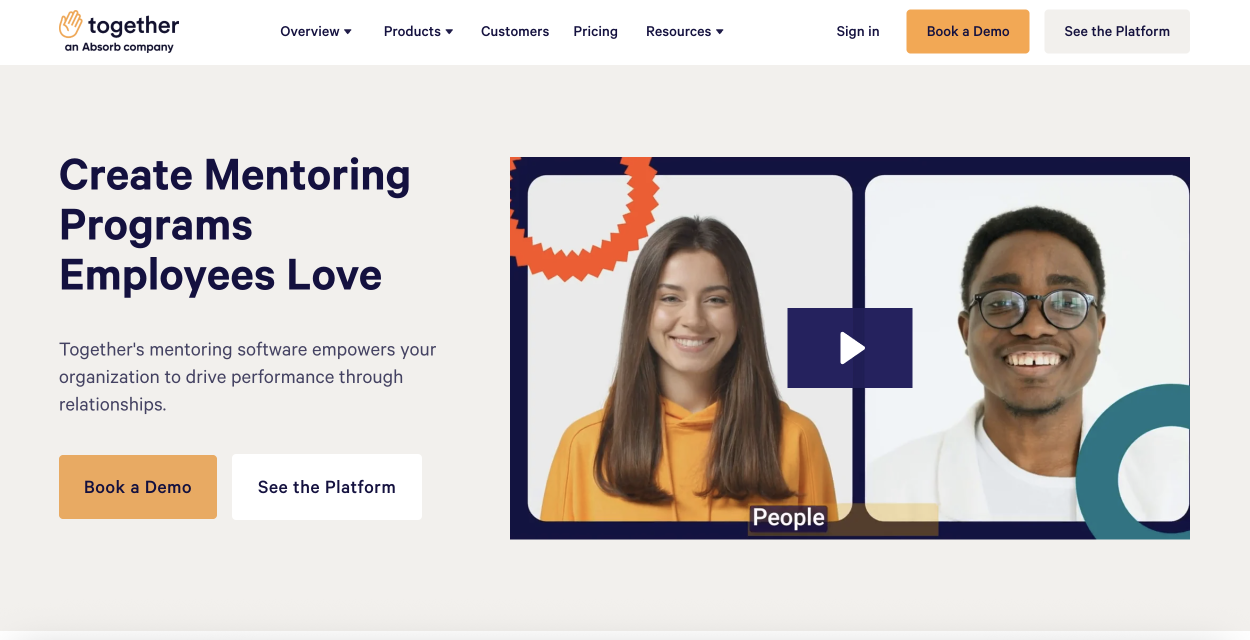Click Book a Demo in header
This screenshot has width=1250, height=640.
[968, 32]
